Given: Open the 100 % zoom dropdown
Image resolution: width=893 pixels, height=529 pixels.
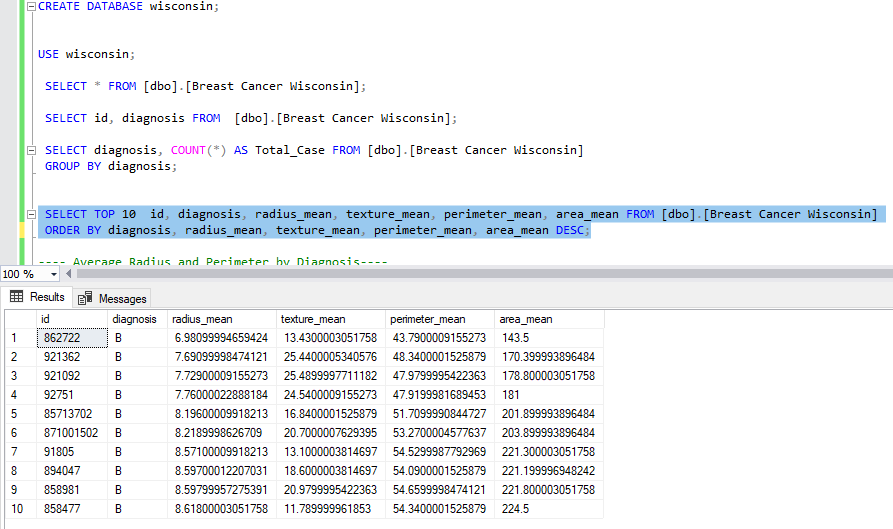Looking at the screenshot, I should (x=54, y=274).
